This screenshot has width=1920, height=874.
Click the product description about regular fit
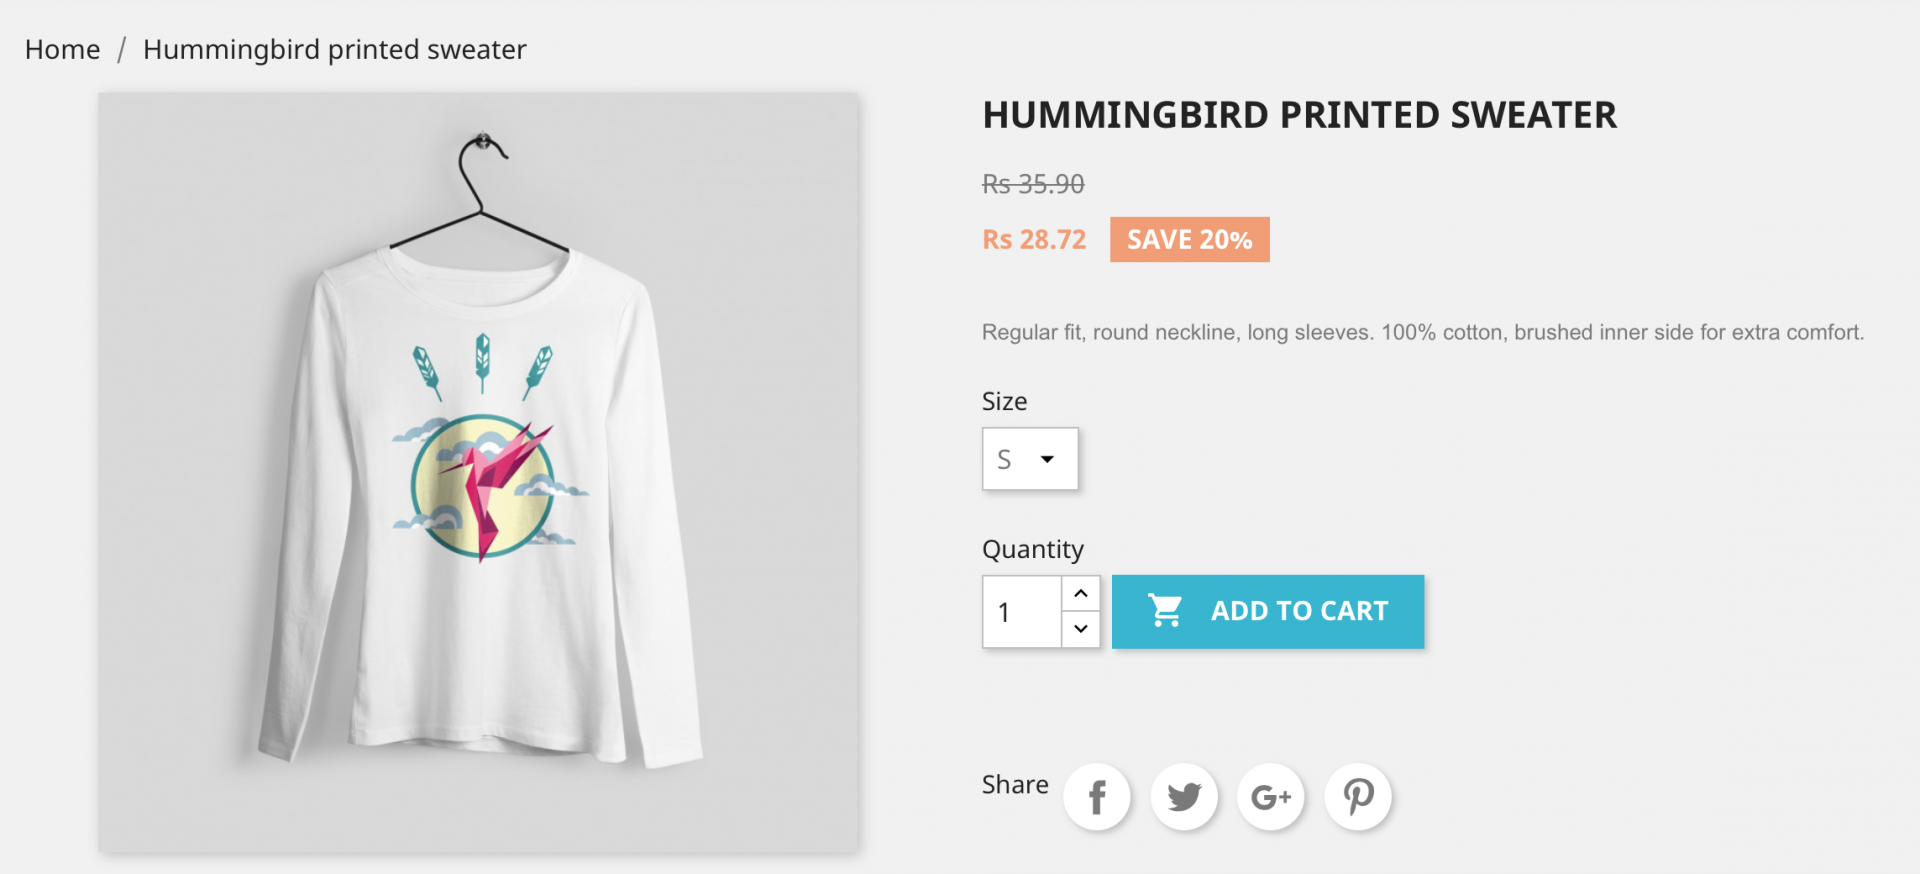coord(1423,332)
